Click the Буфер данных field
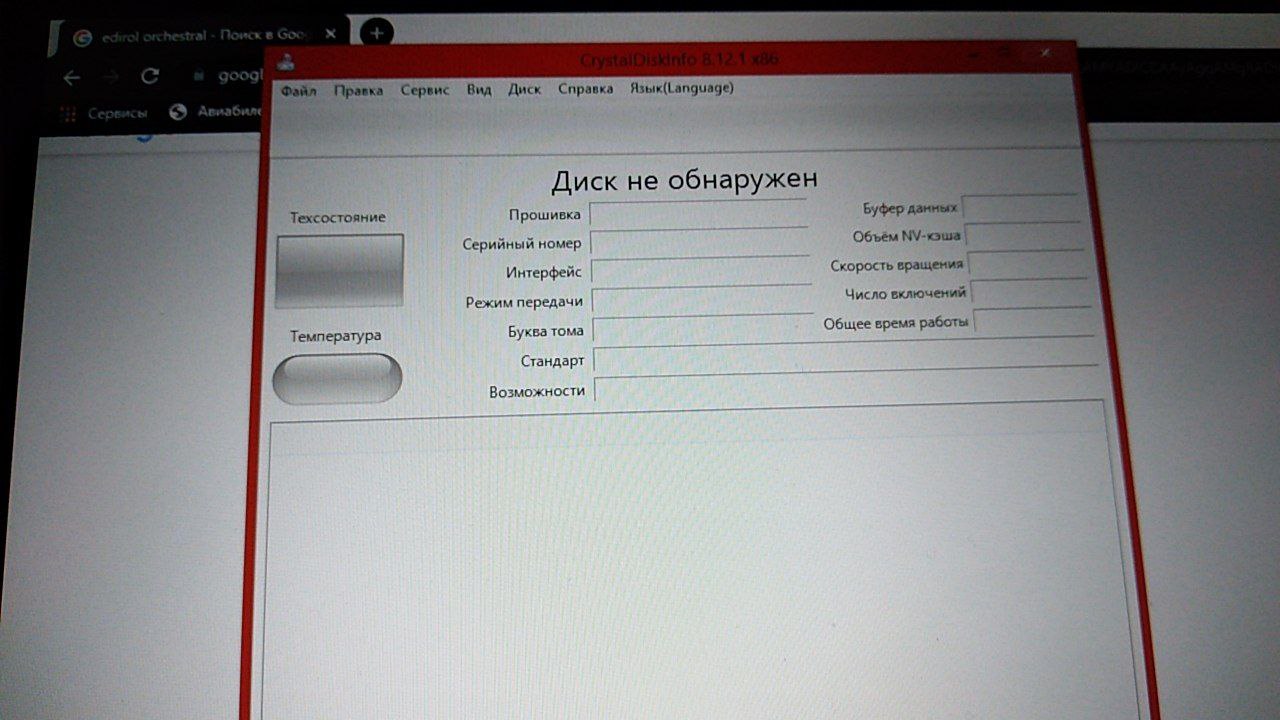This screenshot has width=1280, height=720. click(1021, 207)
